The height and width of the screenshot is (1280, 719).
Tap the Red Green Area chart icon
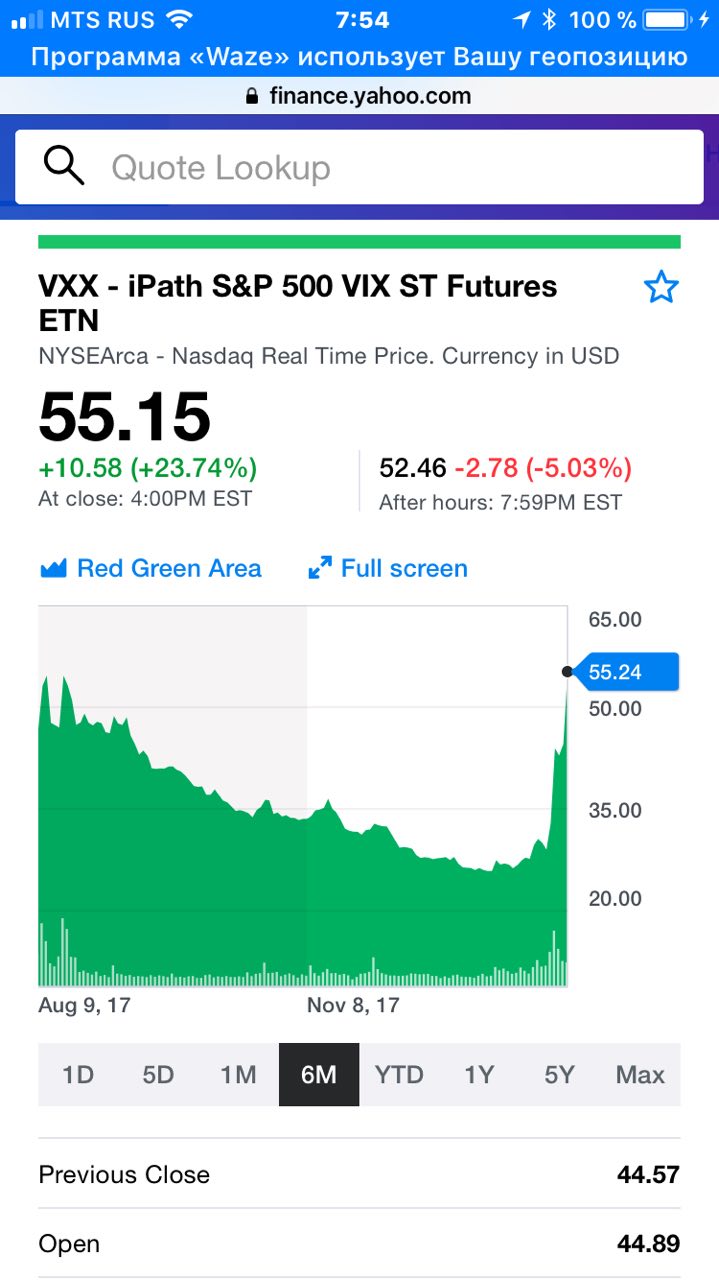(x=53, y=569)
